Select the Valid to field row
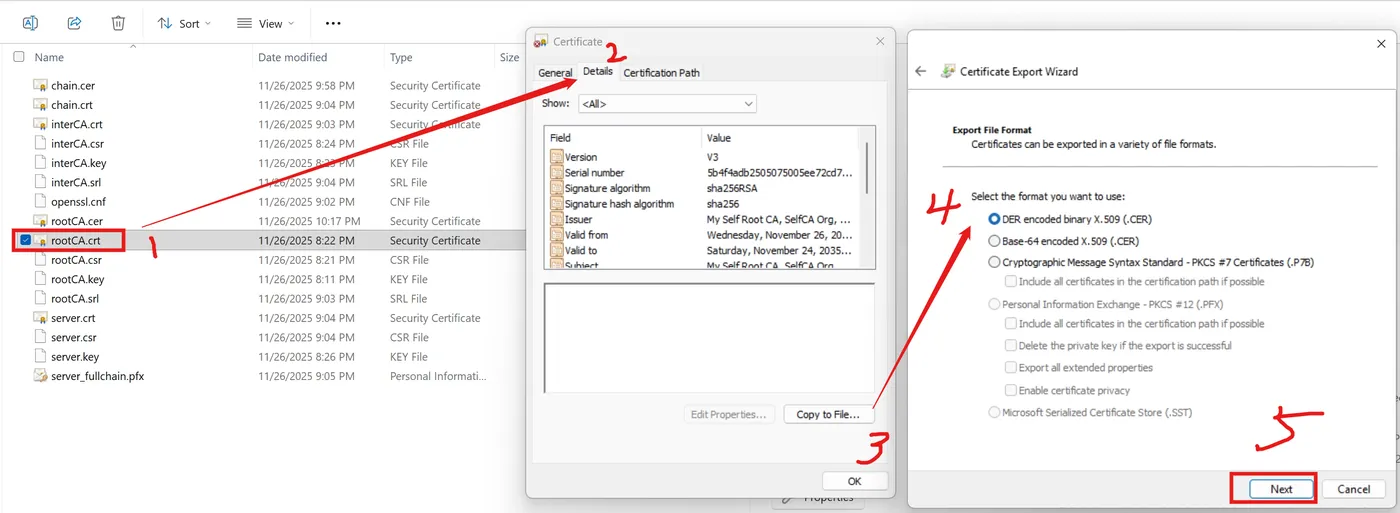This screenshot has height=513, width=1400. pyautogui.click(x=703, y=250)
